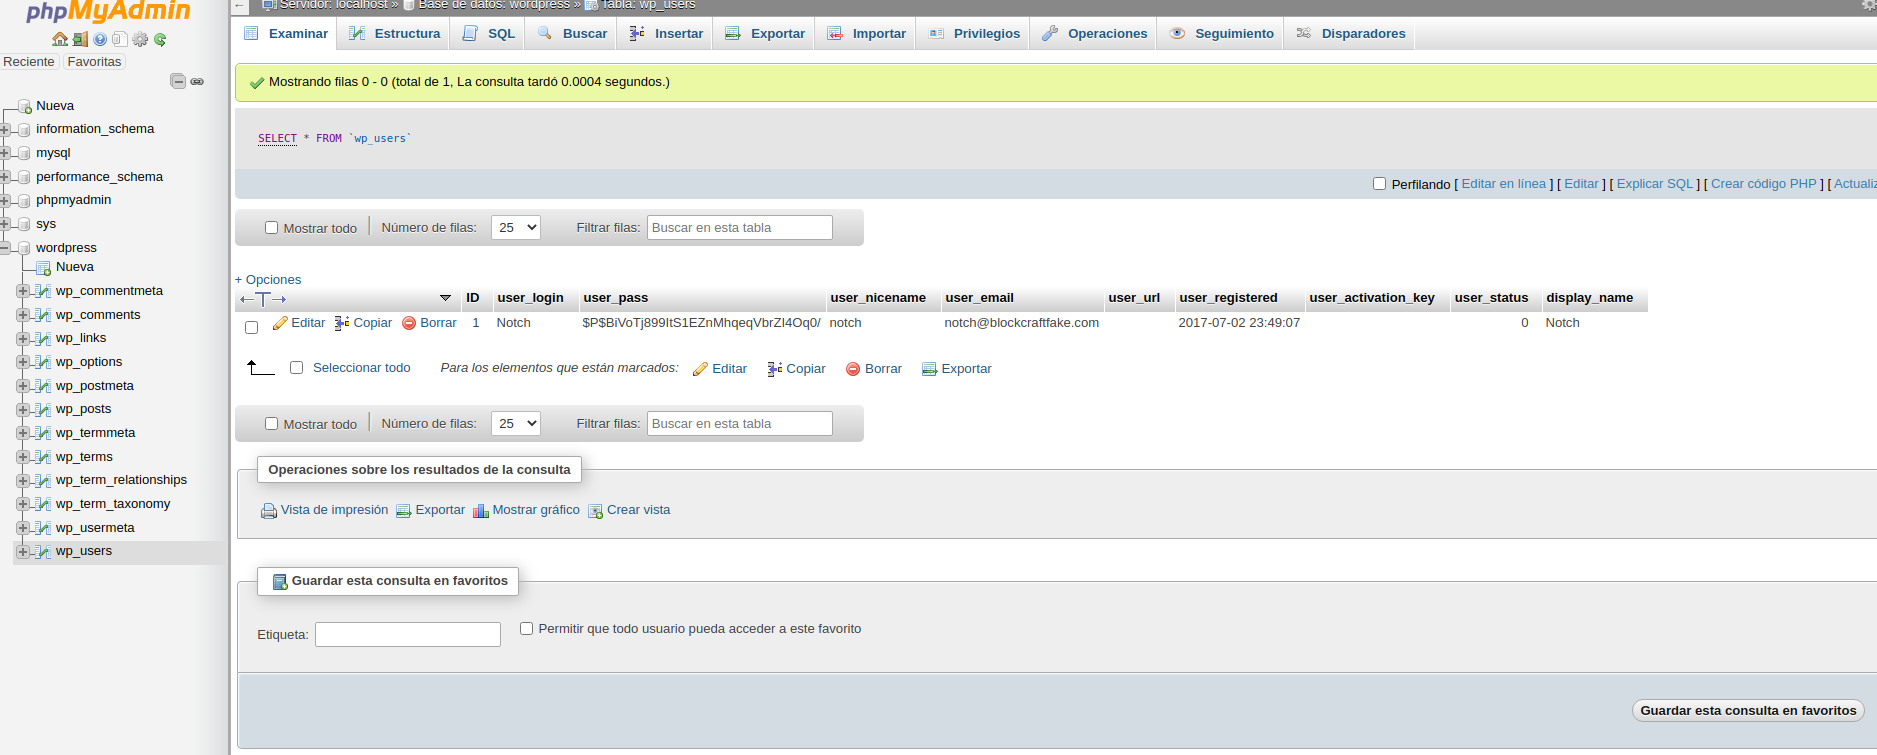This screenshot has height=755, width=1877.
Task: Click the table icon beside wp_users in tree
Action: pyautogui.click(x=42, y=552)
